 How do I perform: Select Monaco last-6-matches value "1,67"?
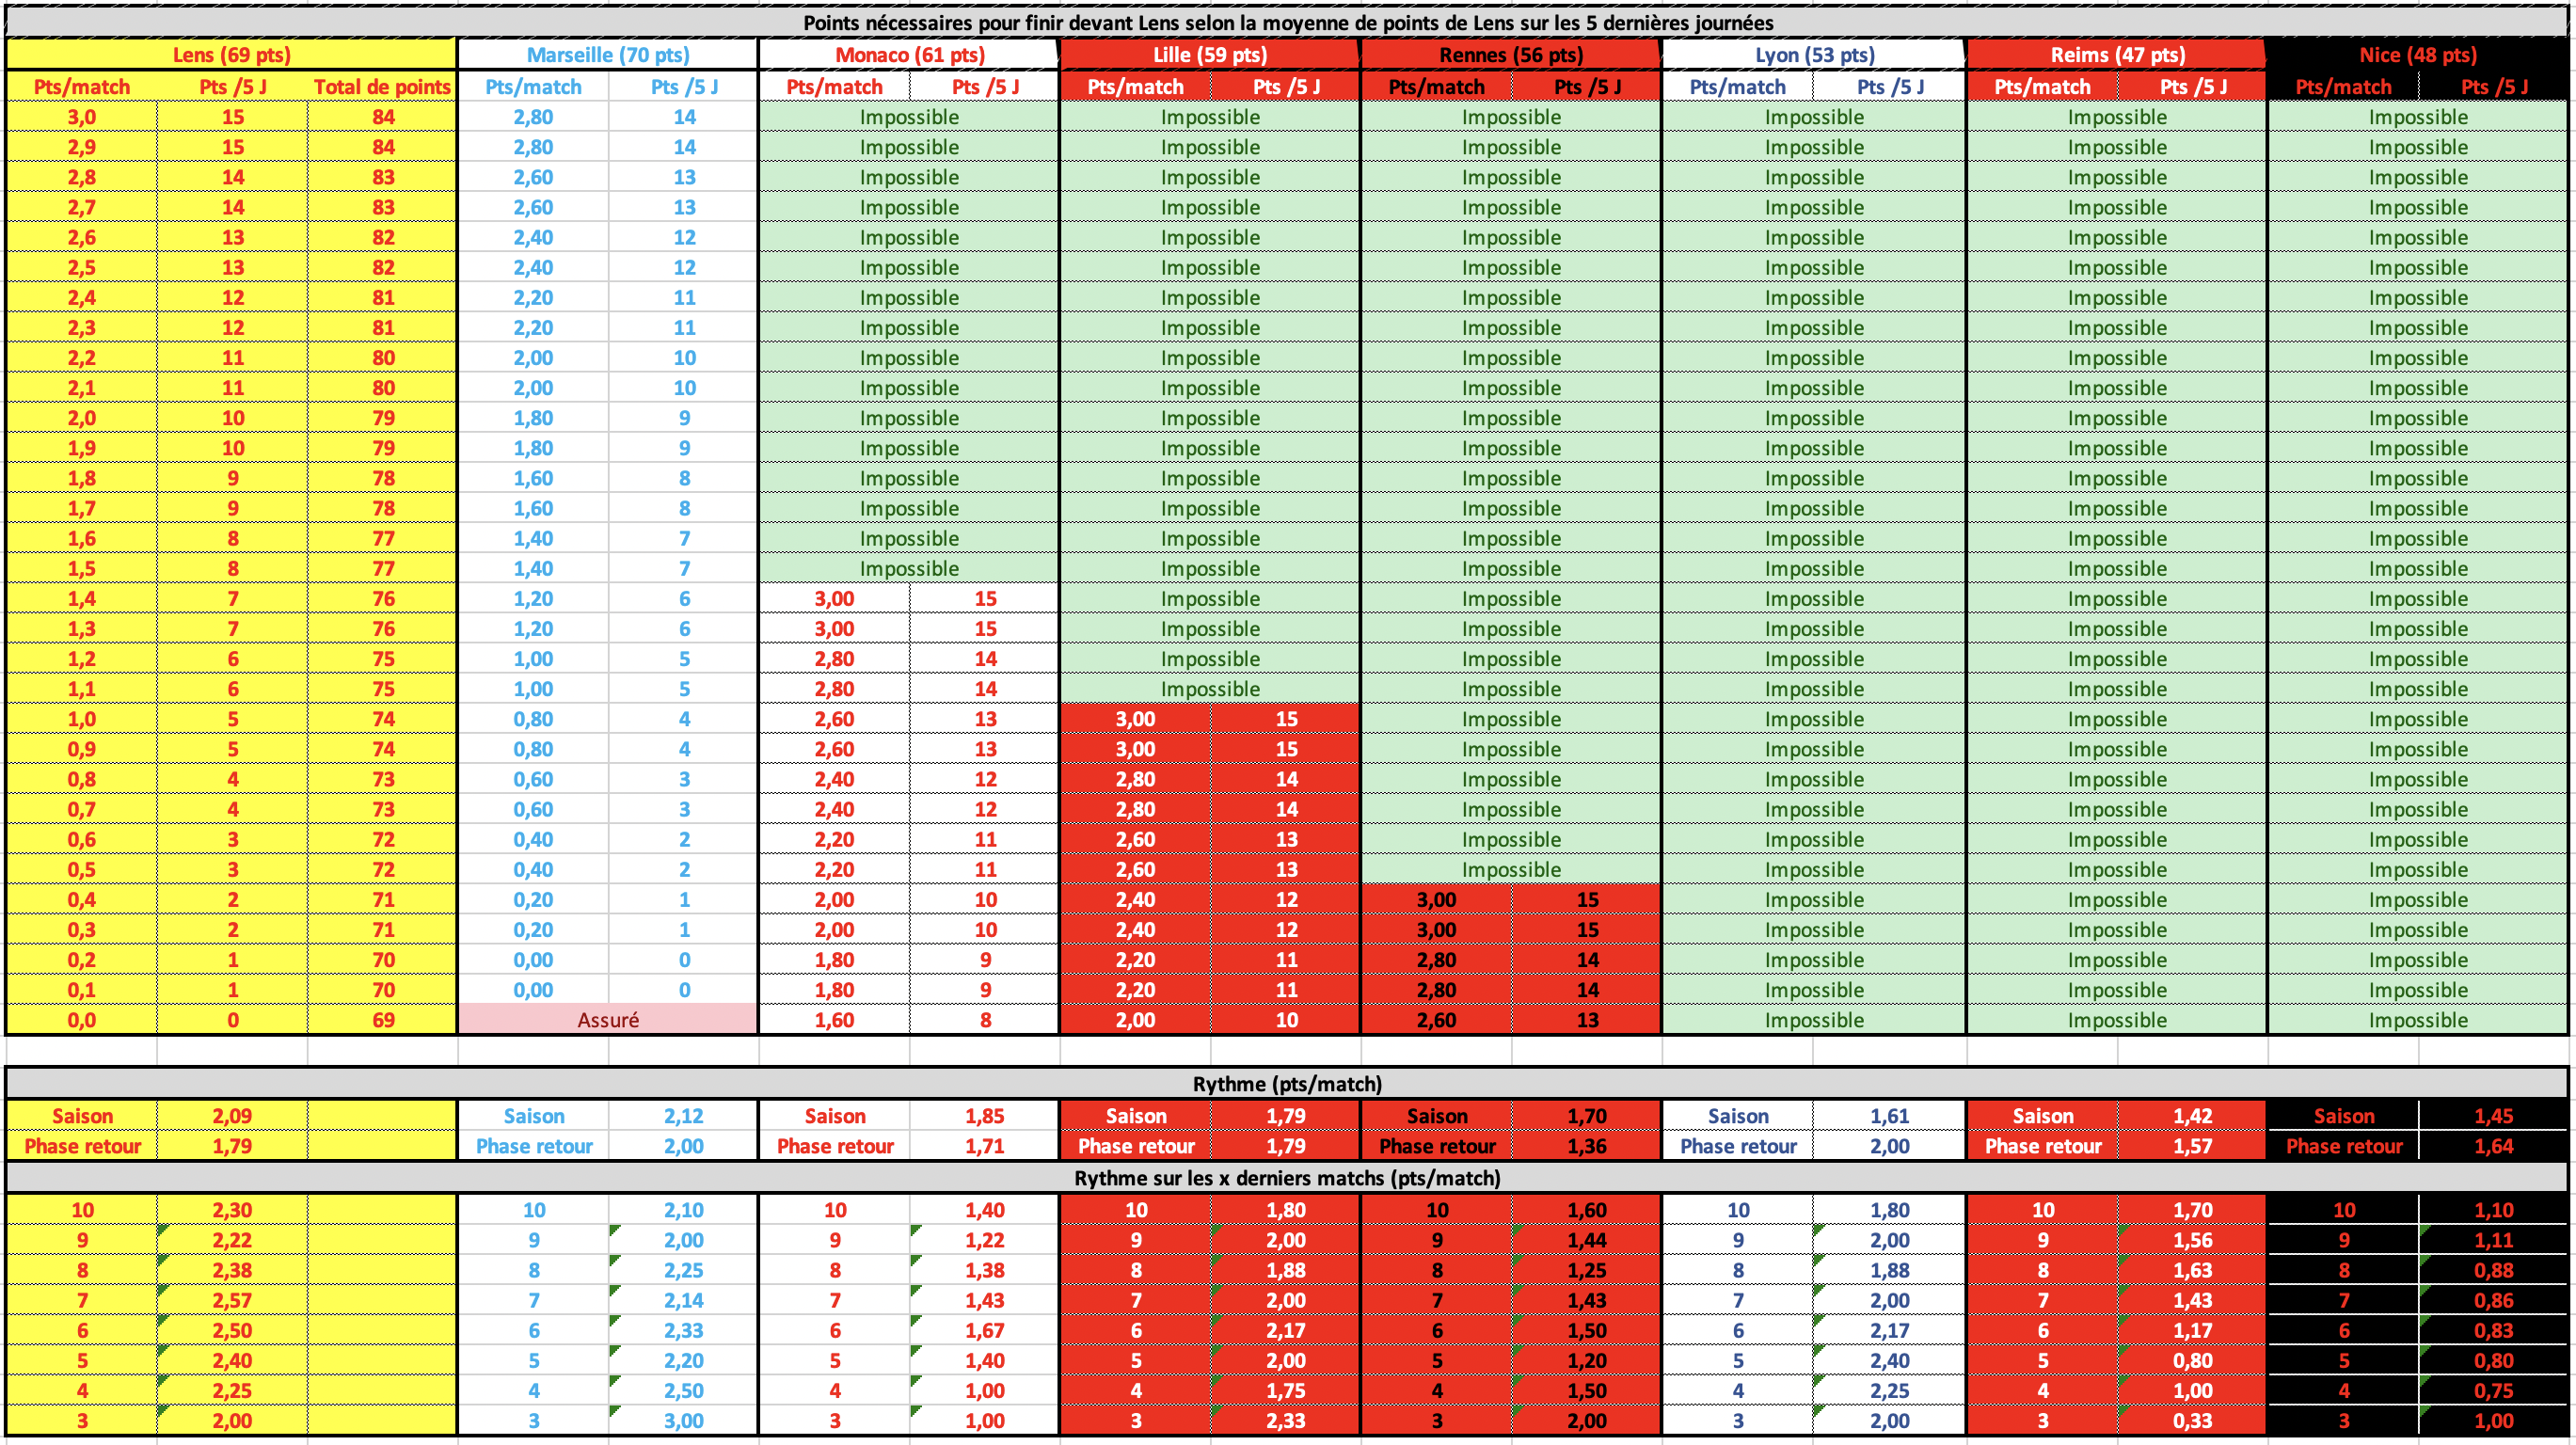pyautogui.click(x=985, y=1331)
